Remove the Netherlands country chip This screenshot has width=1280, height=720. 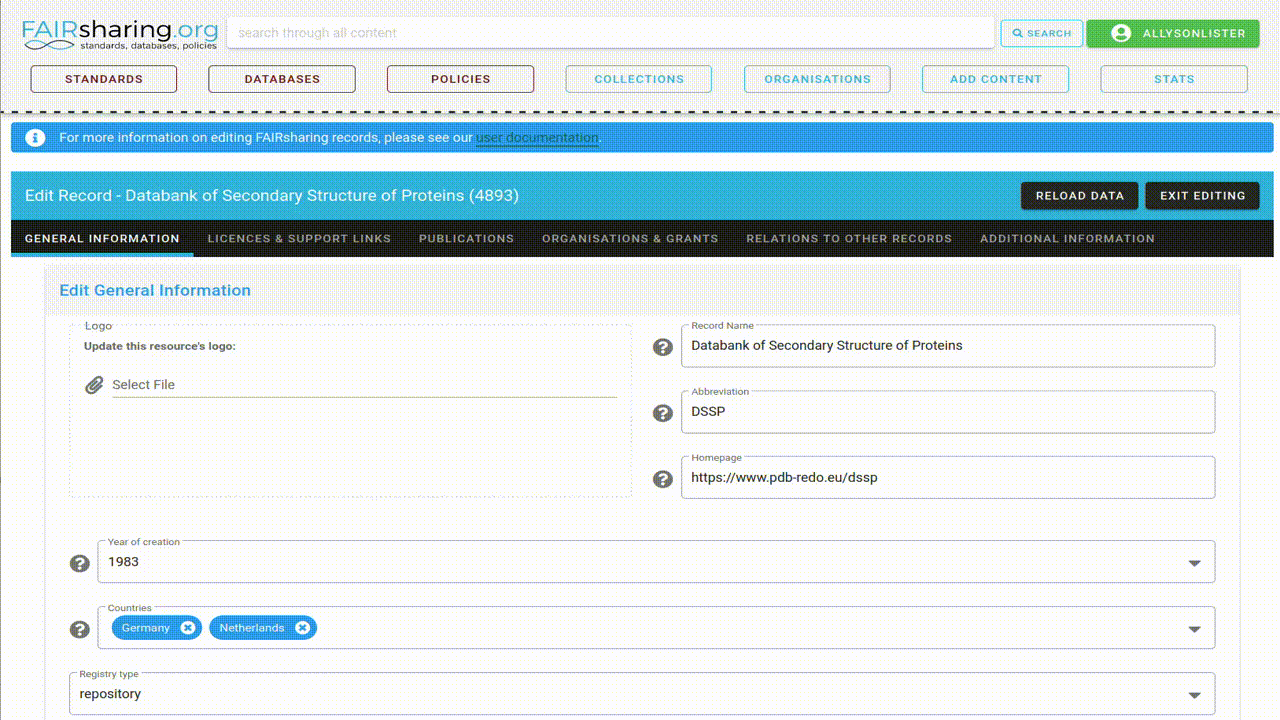tap(302, 628)
